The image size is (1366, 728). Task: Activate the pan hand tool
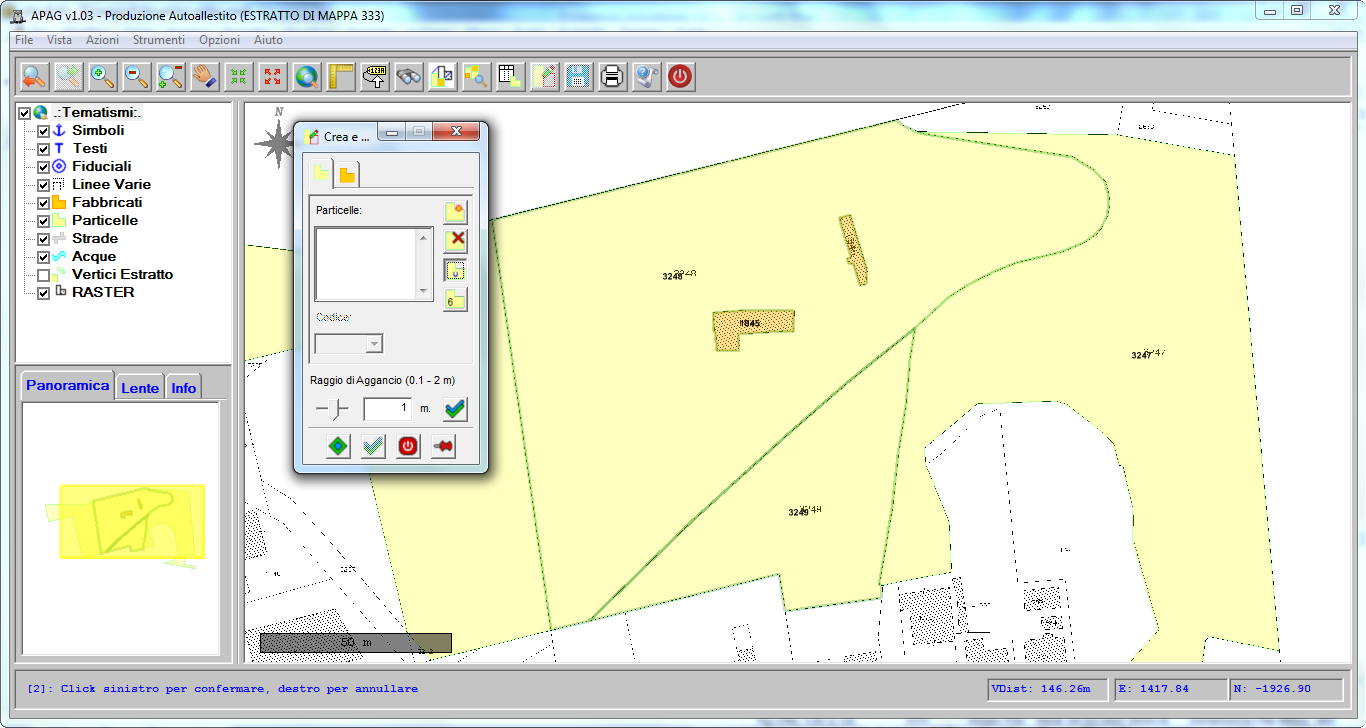pyautogui.click(x=205, y=76)
